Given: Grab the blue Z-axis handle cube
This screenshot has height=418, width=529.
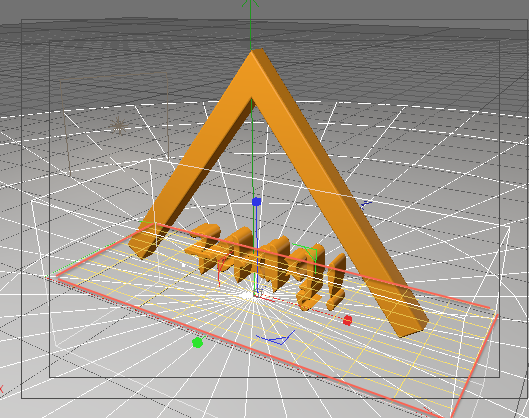Looking at the screenshot, I should [x=257, y=202].
